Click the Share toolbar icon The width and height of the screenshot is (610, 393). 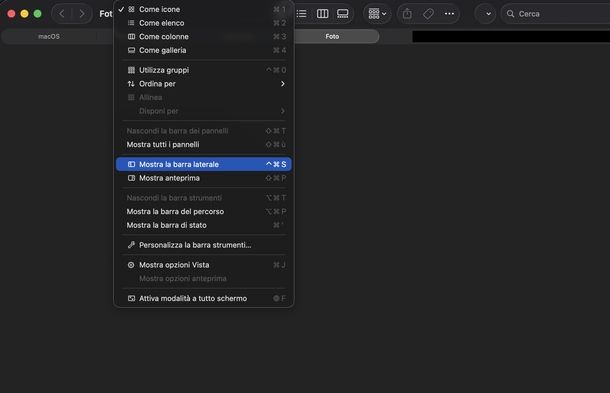[407, 14]
